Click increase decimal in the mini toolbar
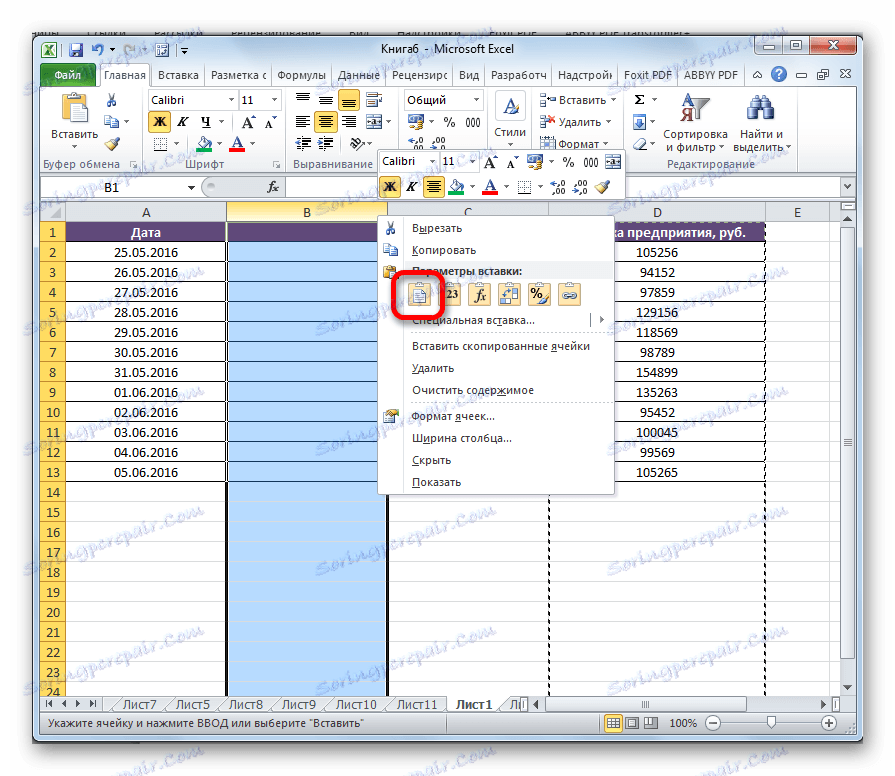 [x=558, y=187]
